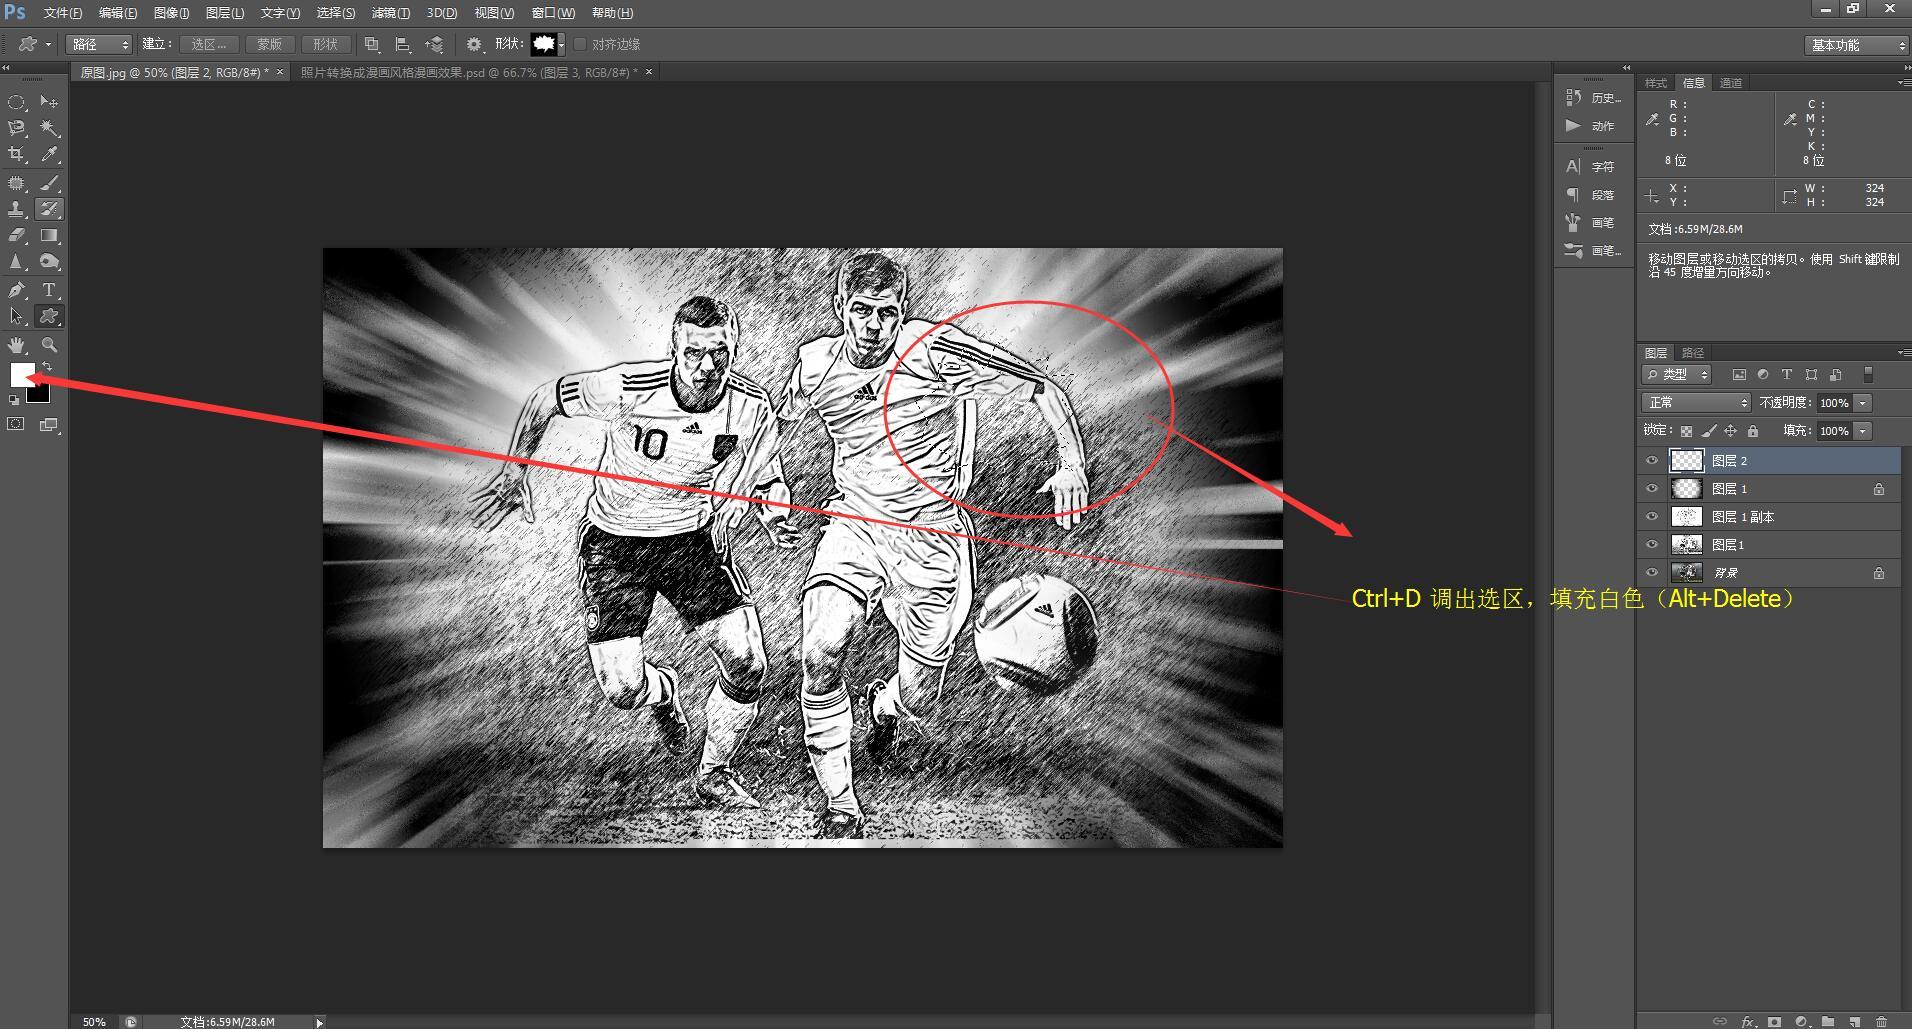Open the 路径 tool mode dropdown
Image resolution: width=1912 pixels, height=1029 pixels.
[x=99, y=44]
